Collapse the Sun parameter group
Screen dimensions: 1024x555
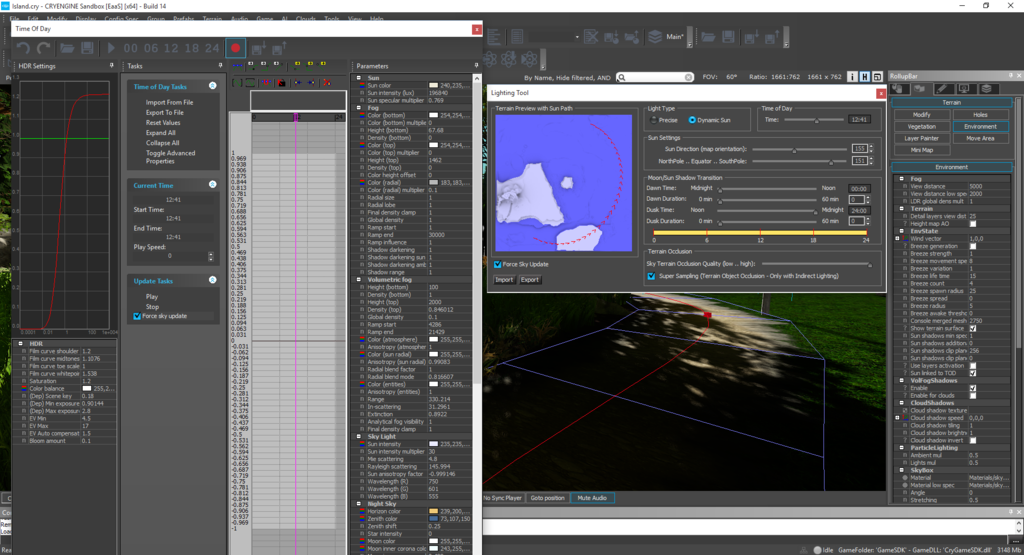click(361, 77)
